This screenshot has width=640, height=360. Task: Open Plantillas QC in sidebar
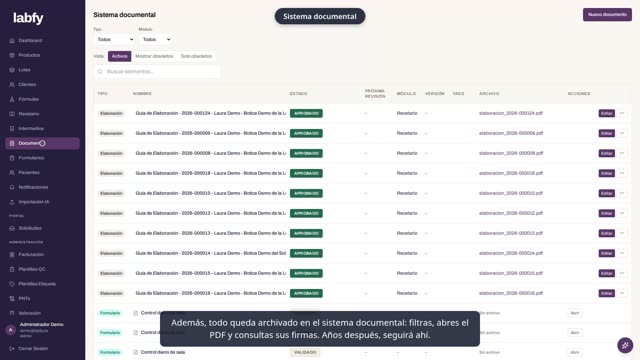[32, 269]
